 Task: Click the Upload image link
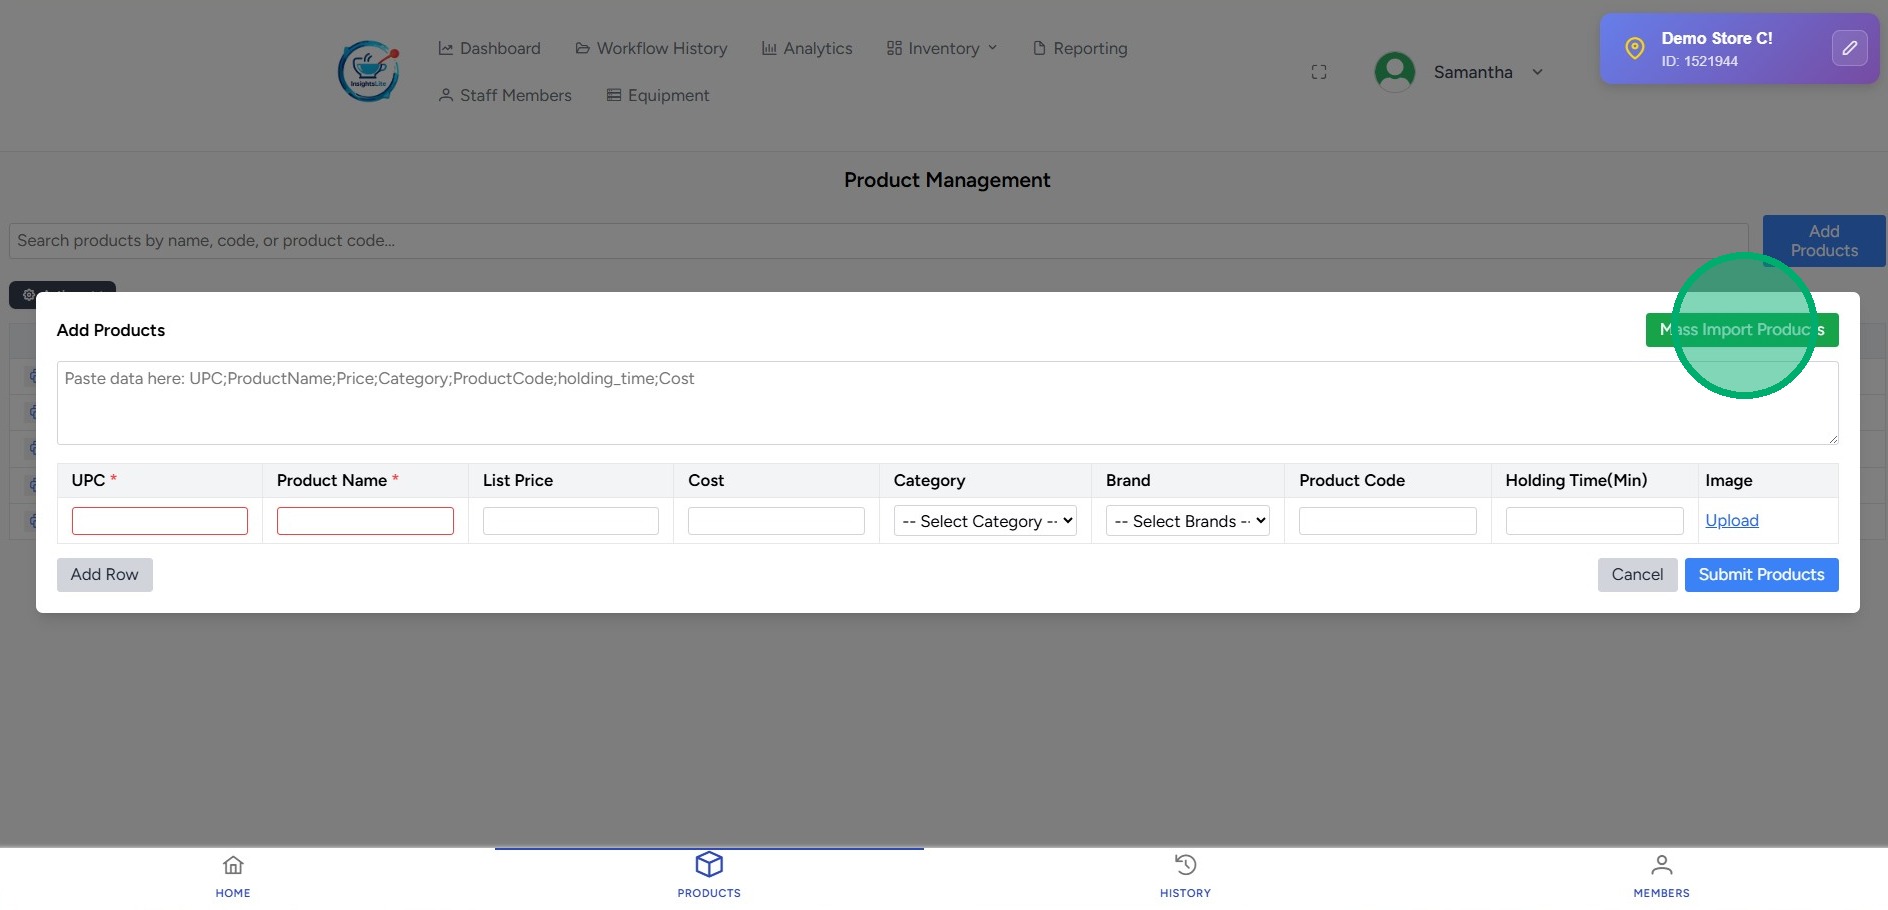1731,520
